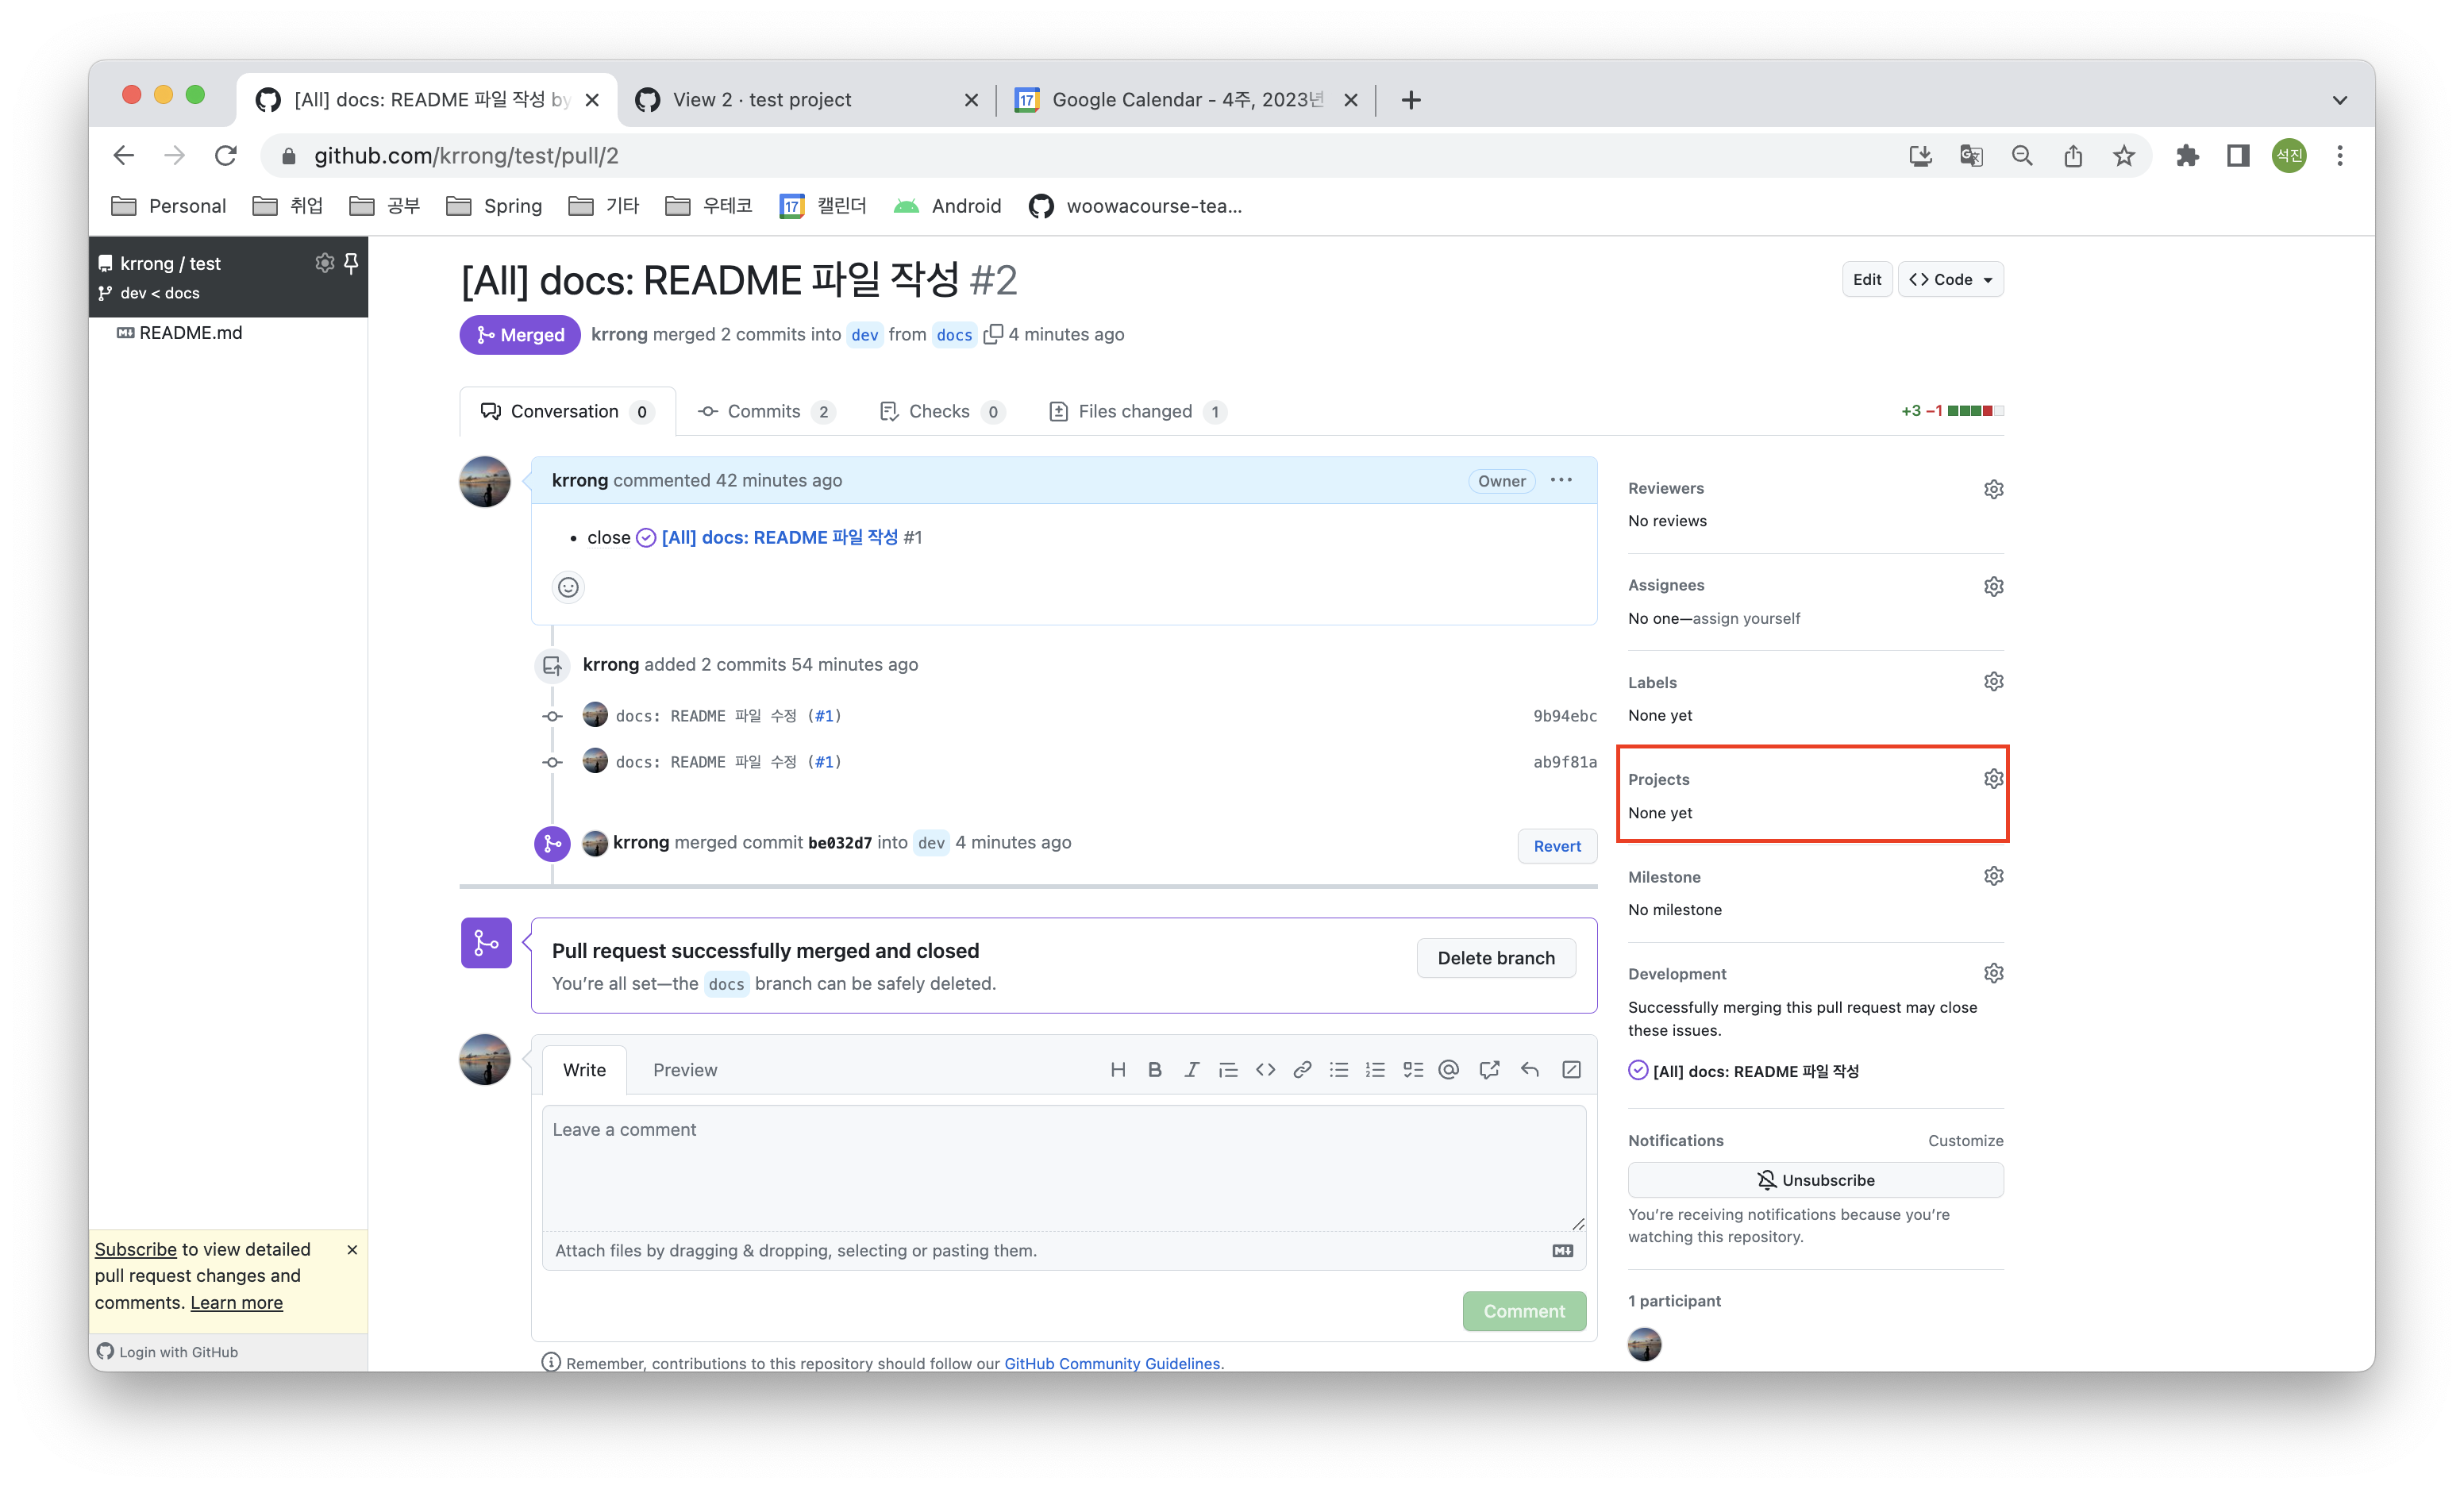Open commit hash ab9f81a
The height and width of the screenshot is (1489, 2464).
pyautogui.click(x=1564, y=762)
